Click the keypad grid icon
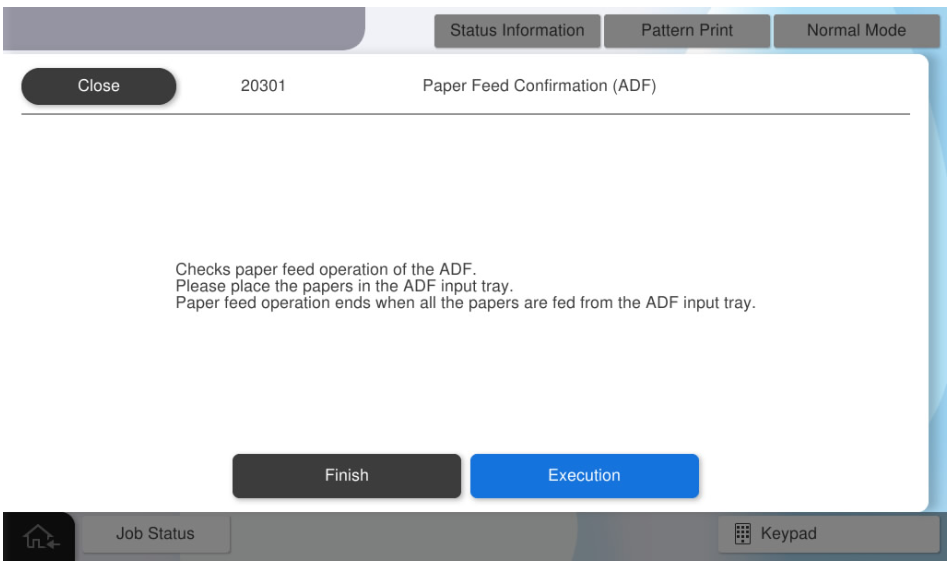This screenshot has height=565, width=951. (x=742, y=534)
